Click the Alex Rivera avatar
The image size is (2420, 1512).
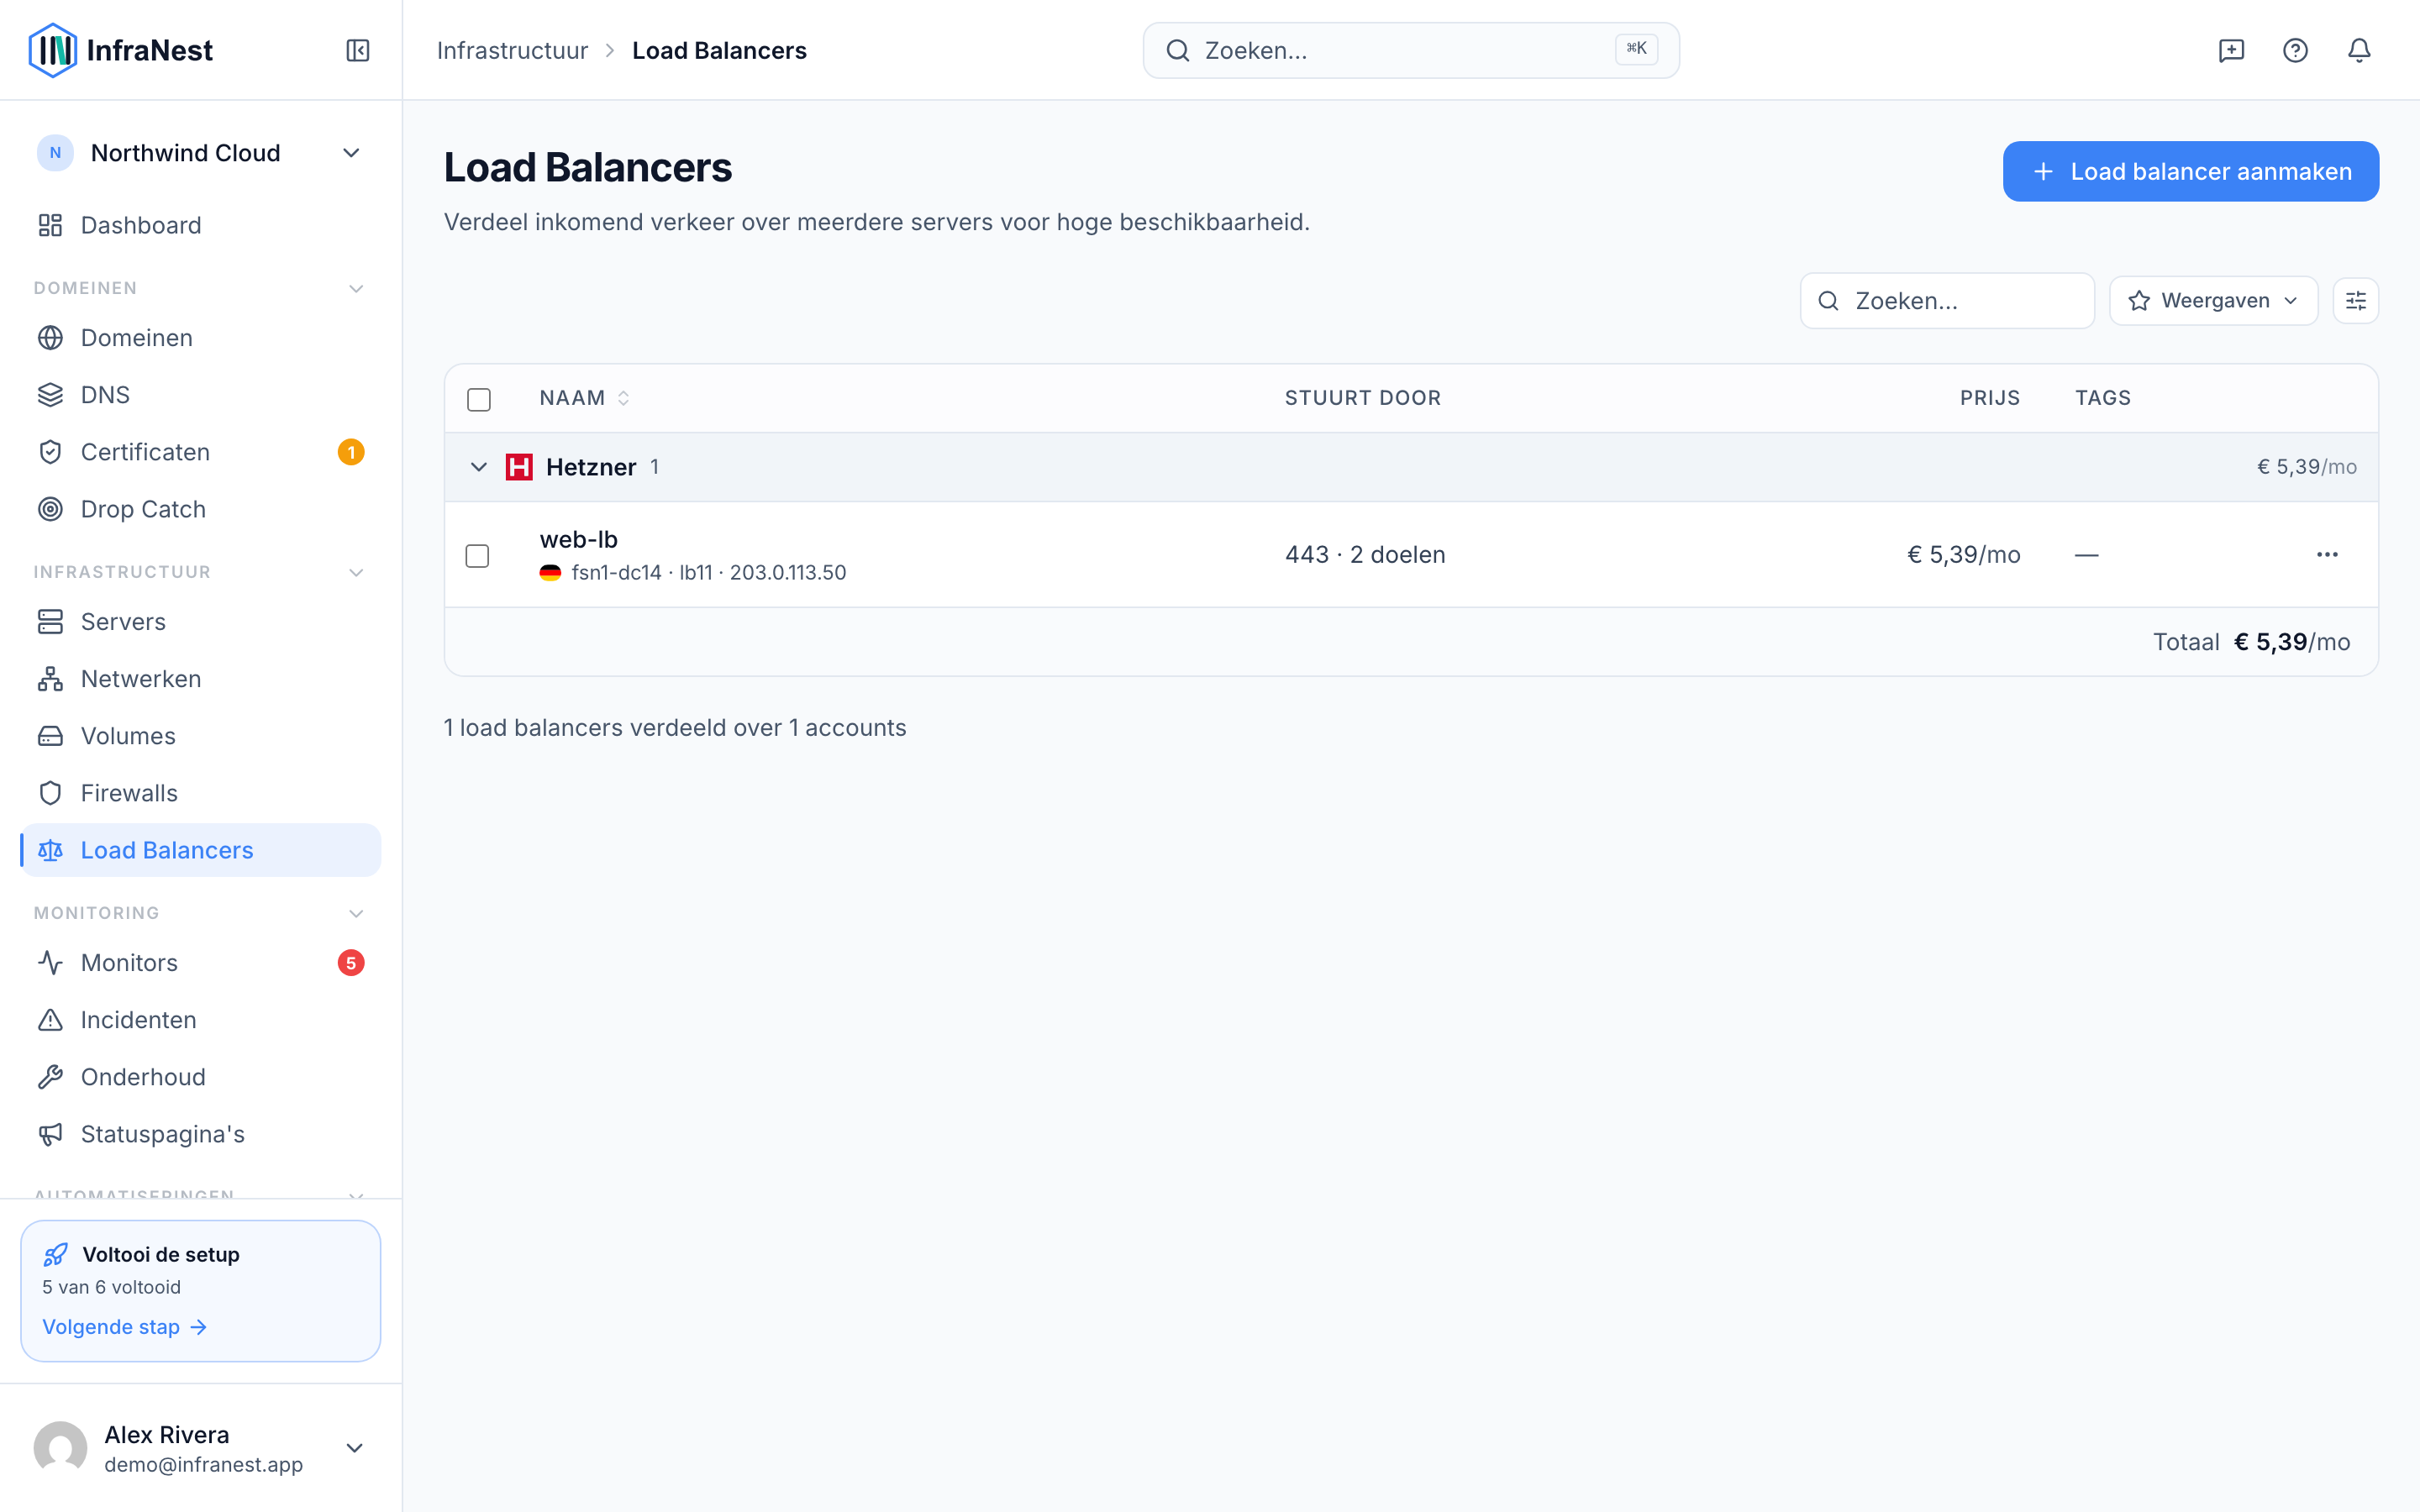coord(60,1448)
